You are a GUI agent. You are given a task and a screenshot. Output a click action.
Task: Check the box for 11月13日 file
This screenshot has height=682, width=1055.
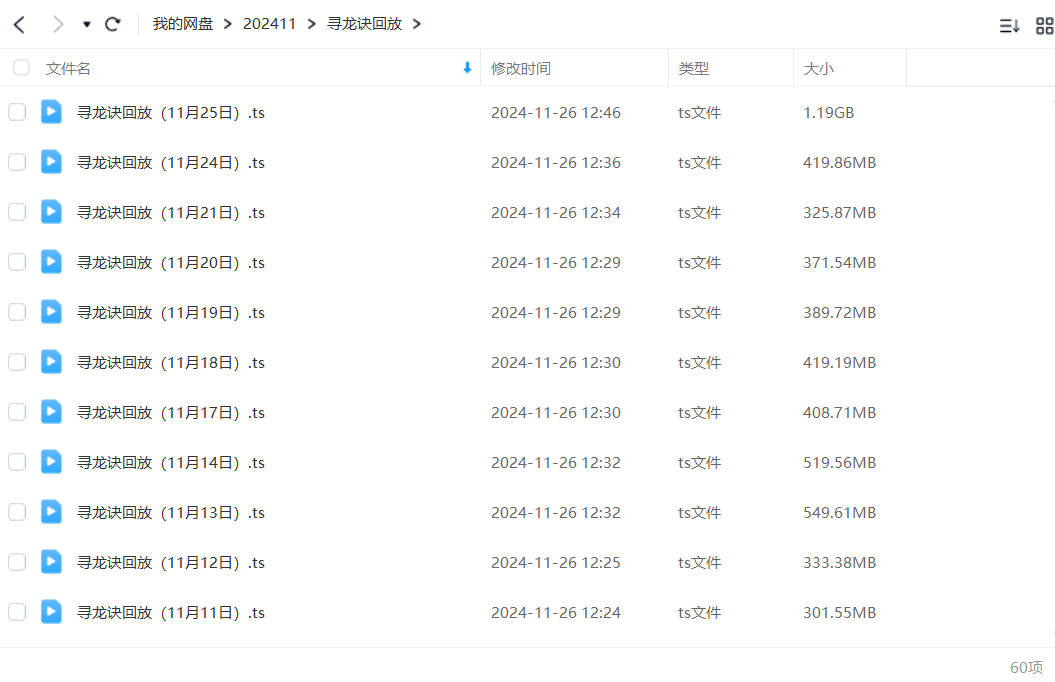(17, 512)
